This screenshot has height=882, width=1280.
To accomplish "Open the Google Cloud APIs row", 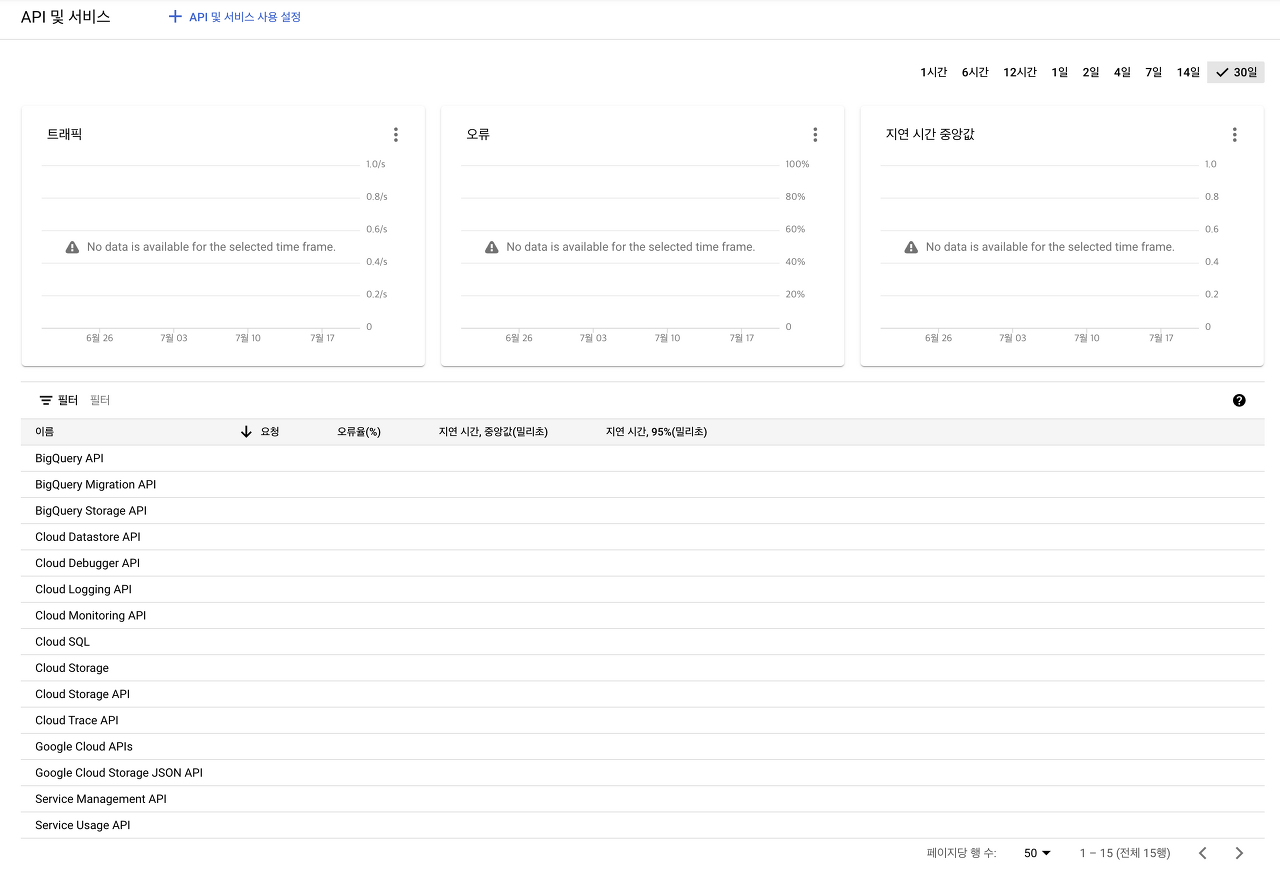I will tap(642, 746).
